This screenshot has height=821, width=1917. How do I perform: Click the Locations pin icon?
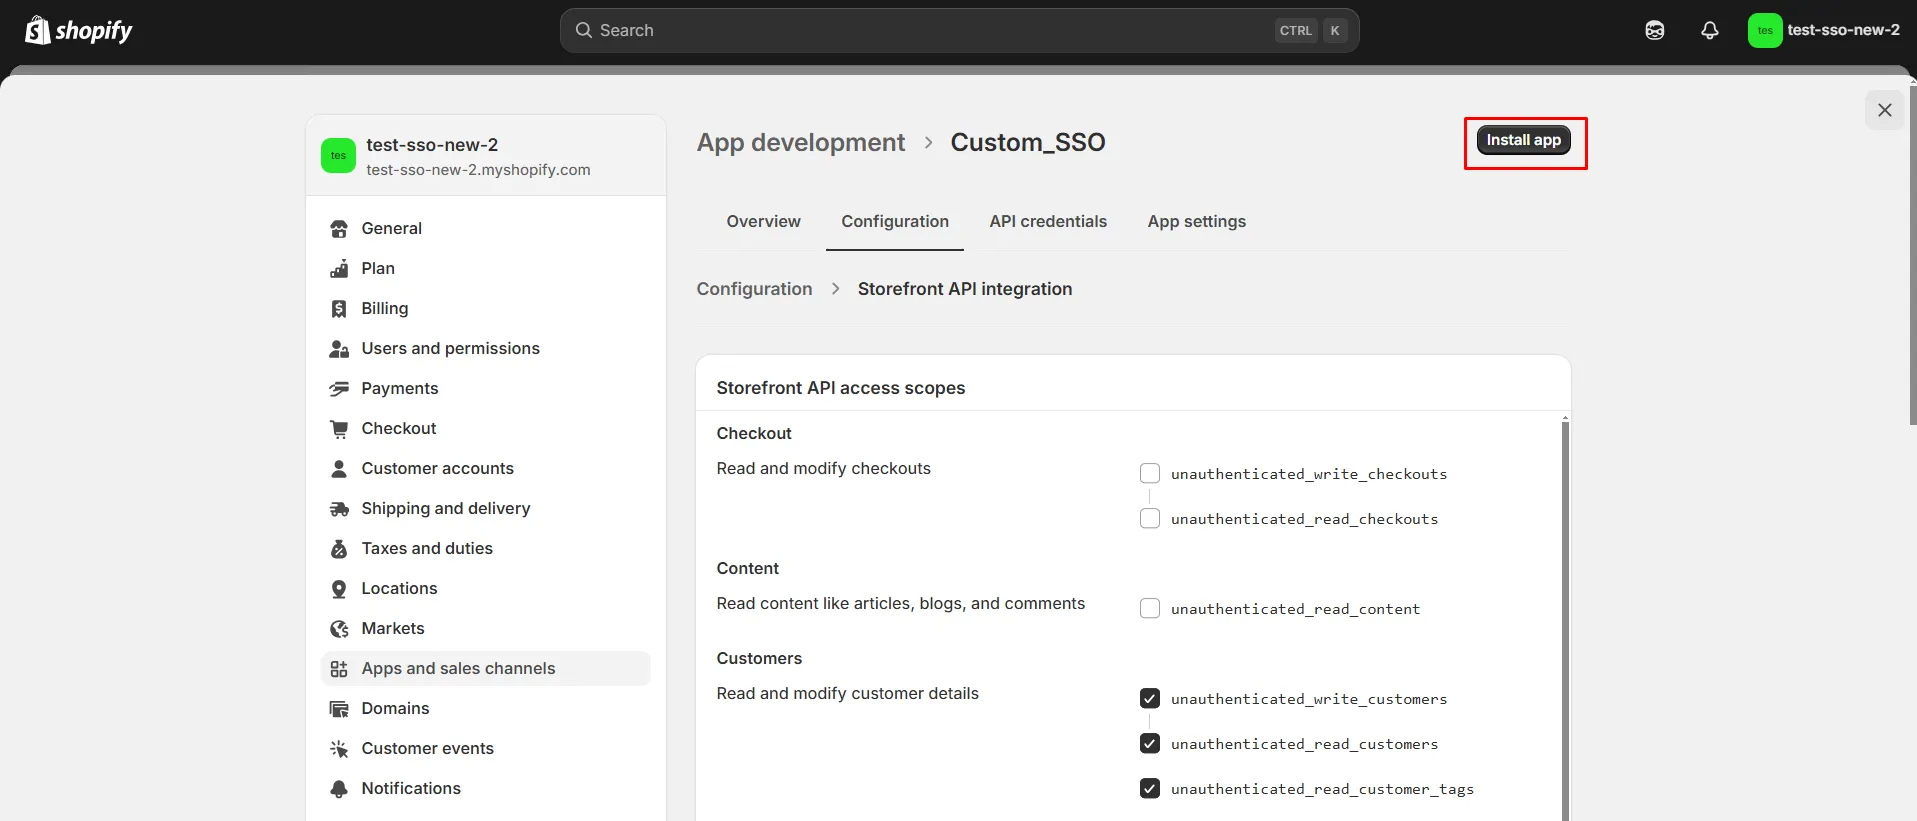tap(339, 589)
